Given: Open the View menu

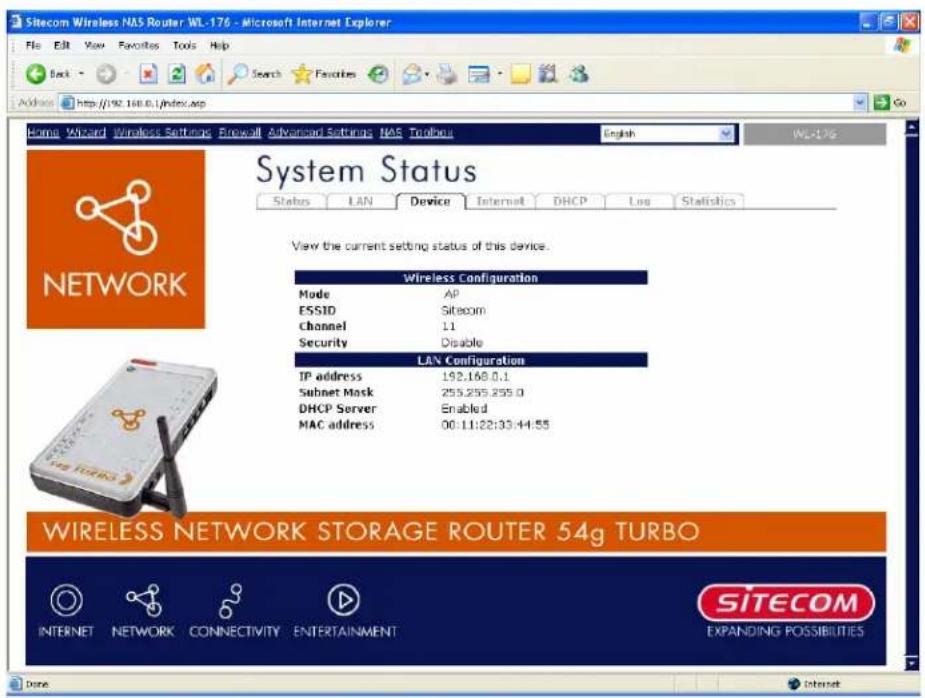Looking at the screenshot, I should coord(94,45).
